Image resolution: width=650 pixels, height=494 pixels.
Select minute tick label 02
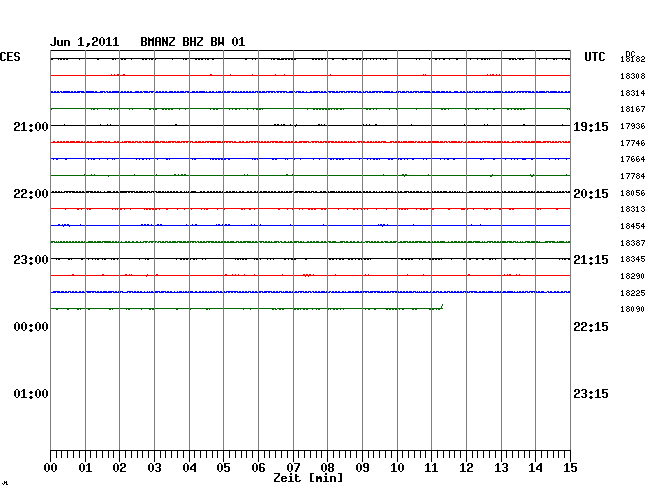click(119, 468)
